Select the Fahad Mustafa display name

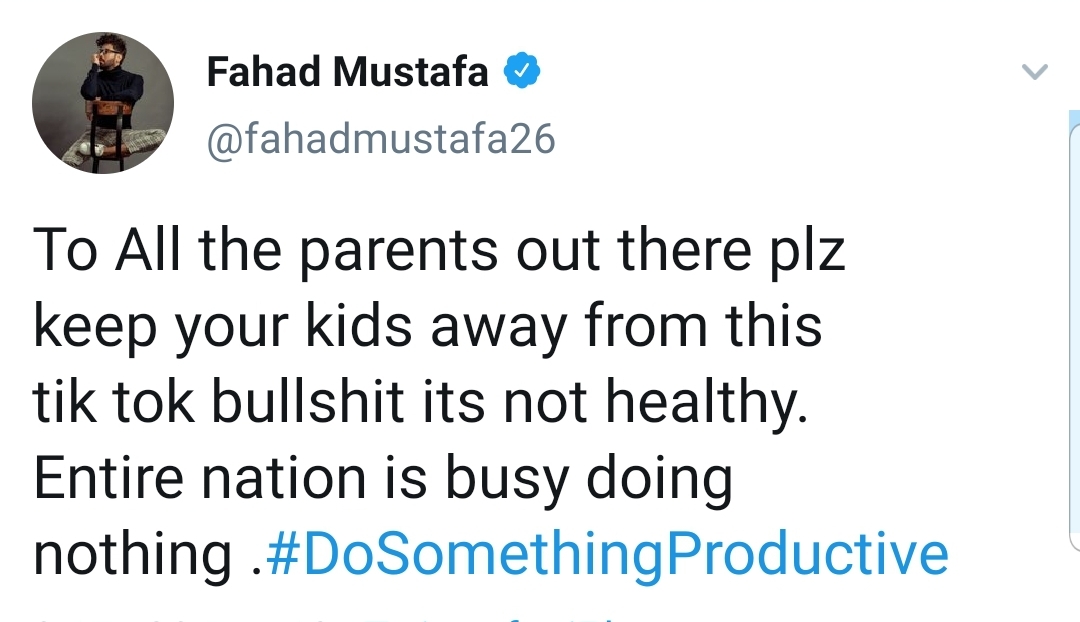348,71
